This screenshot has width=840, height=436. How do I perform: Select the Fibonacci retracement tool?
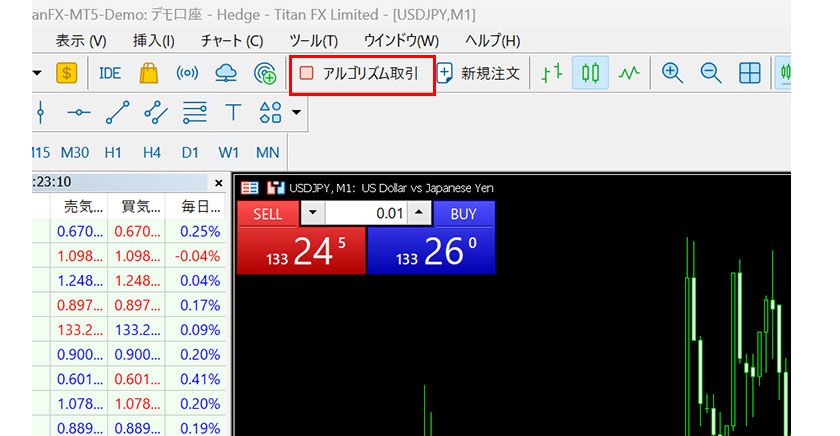point(194,112)
